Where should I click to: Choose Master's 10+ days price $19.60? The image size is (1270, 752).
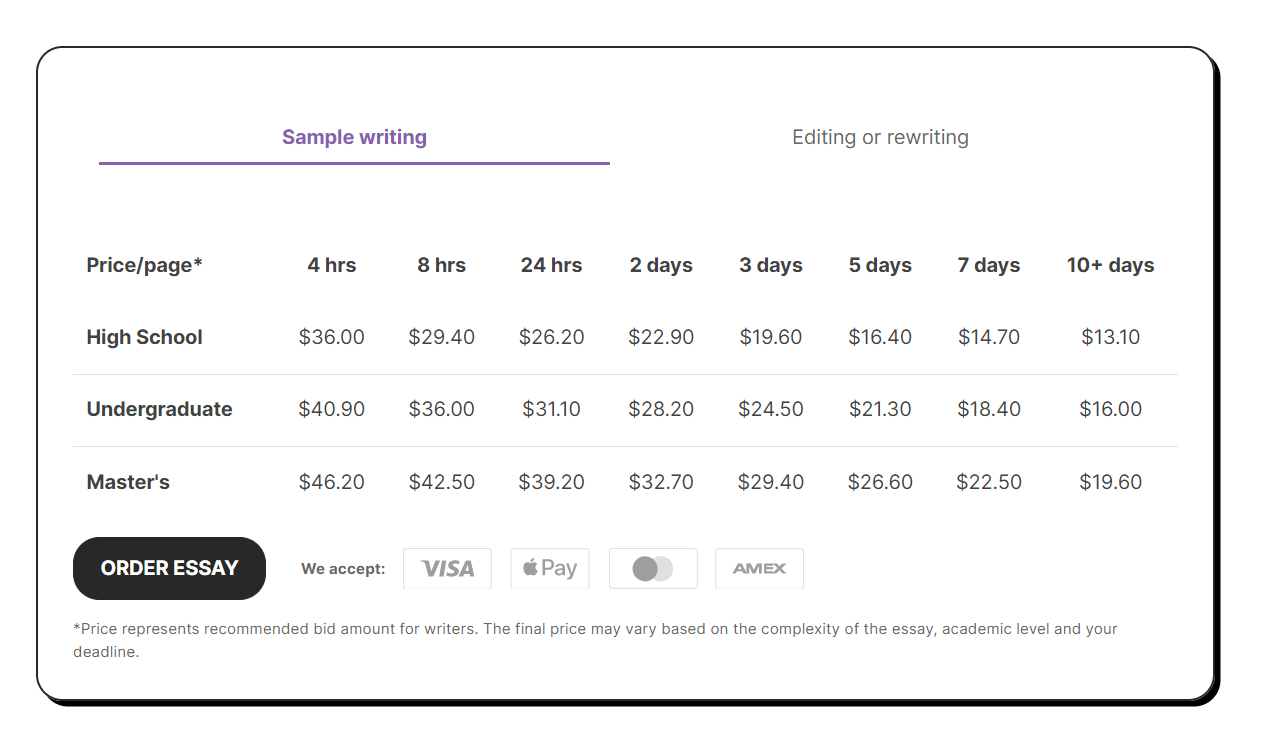(1110, 482)
